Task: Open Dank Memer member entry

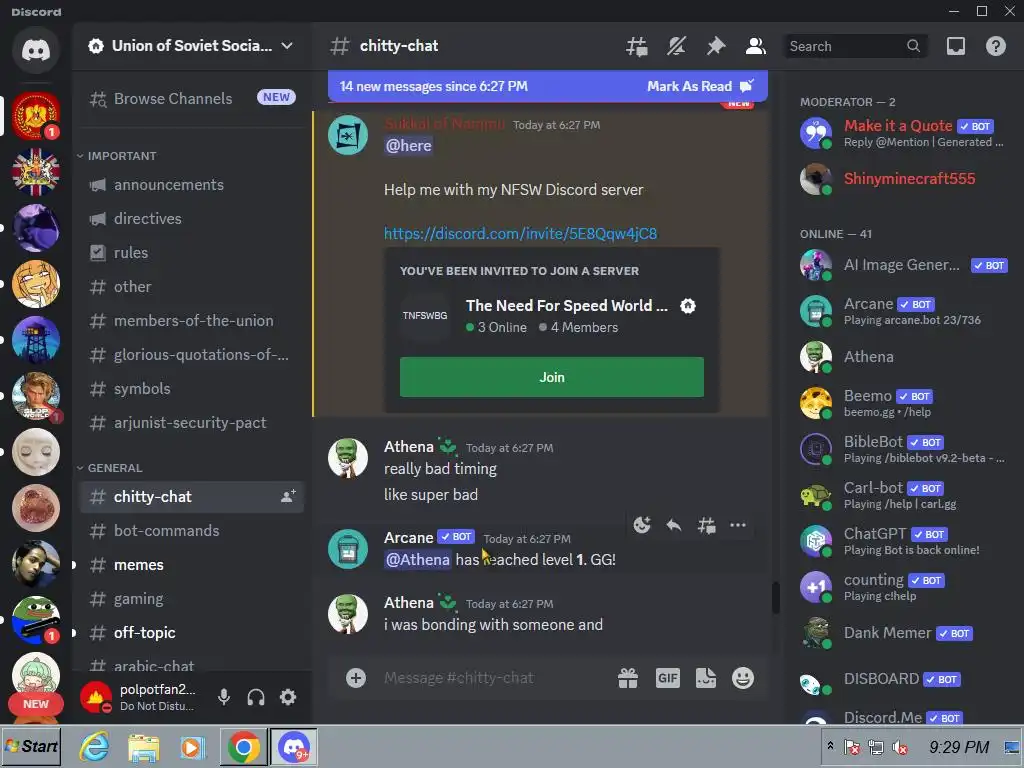Action: click(x=903, y=633)
